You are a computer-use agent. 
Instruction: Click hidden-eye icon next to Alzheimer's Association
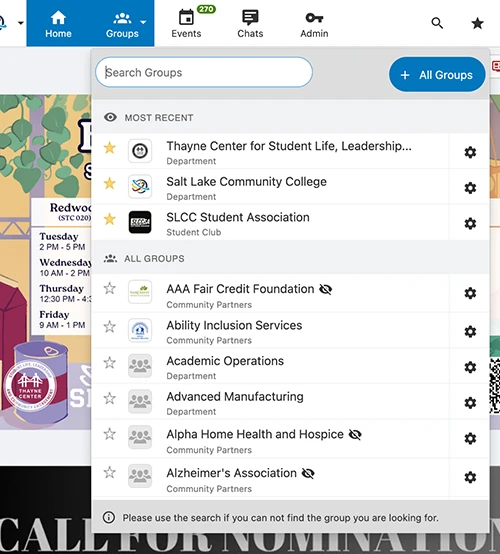pyautogui.click(x=308, y=473)
